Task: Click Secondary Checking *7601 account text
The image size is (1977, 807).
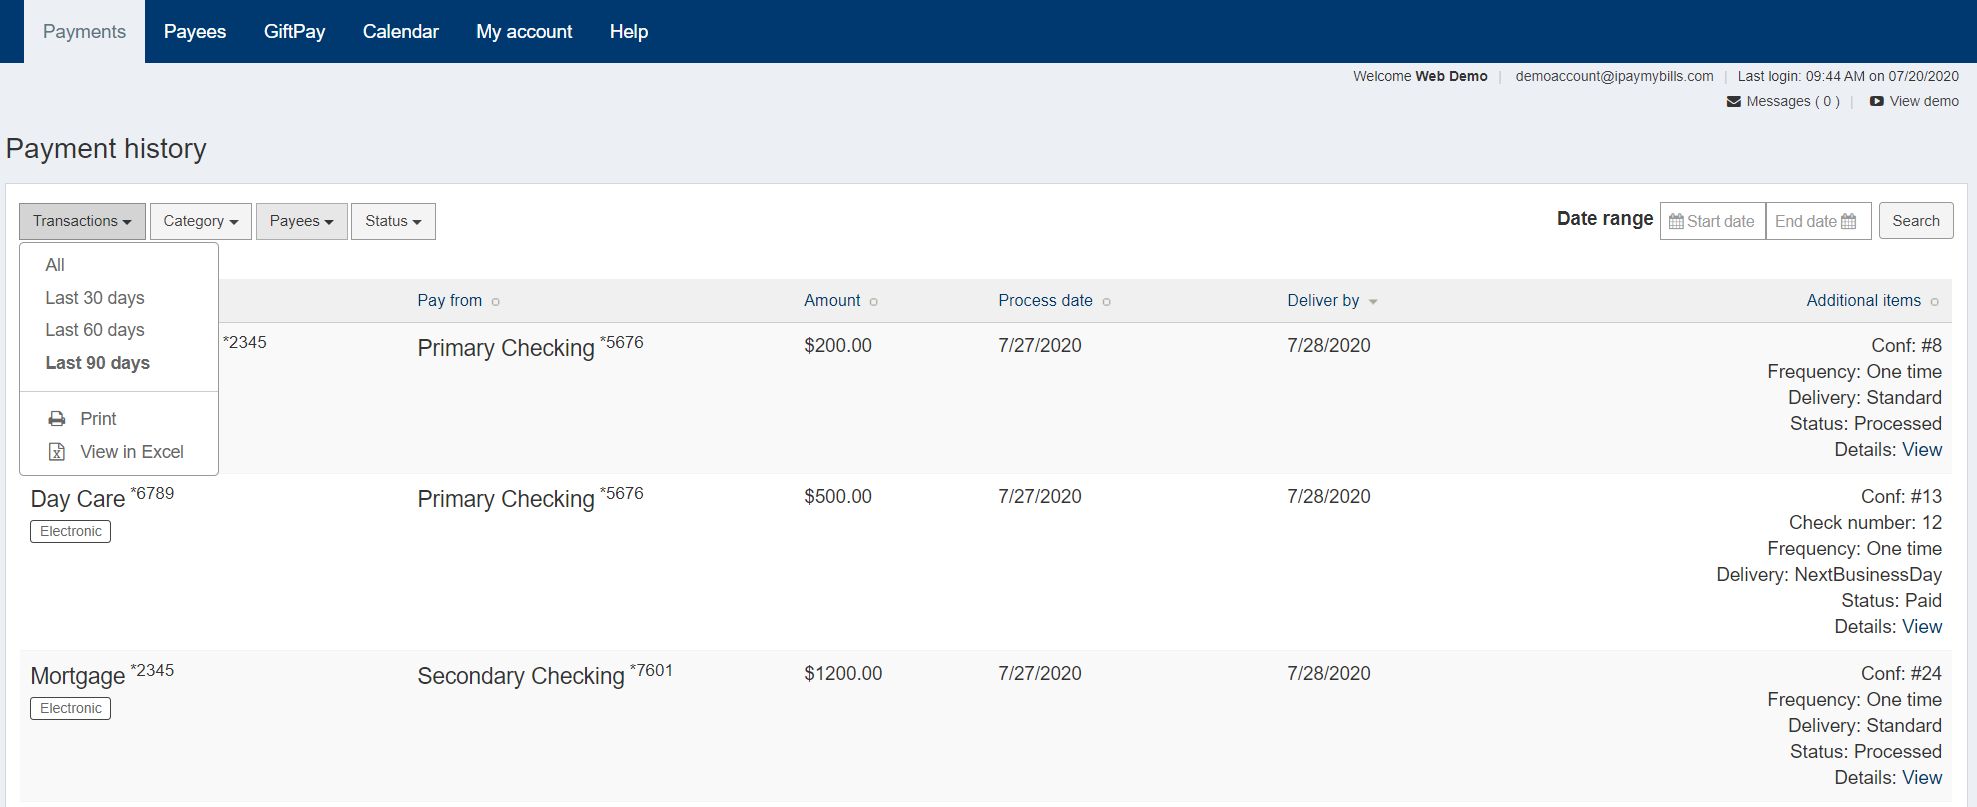Action: pos(545,675)
